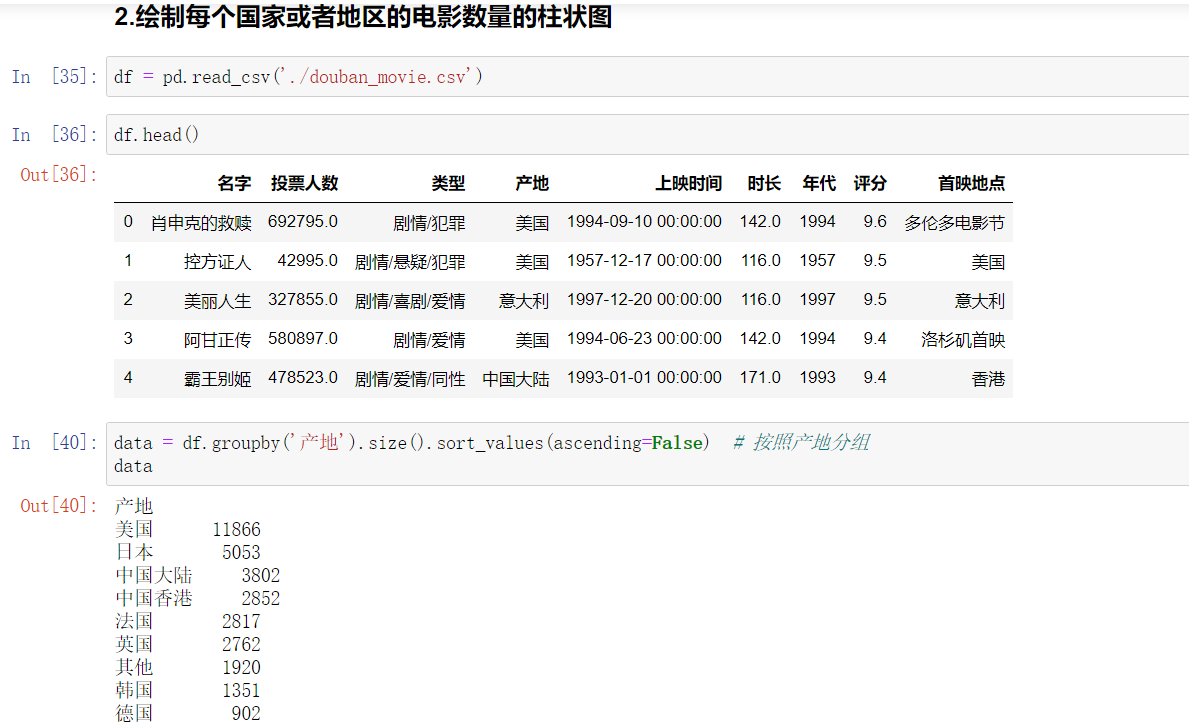Click the 时长 column header
The image size is (1189, 723).
pos(764,183)
